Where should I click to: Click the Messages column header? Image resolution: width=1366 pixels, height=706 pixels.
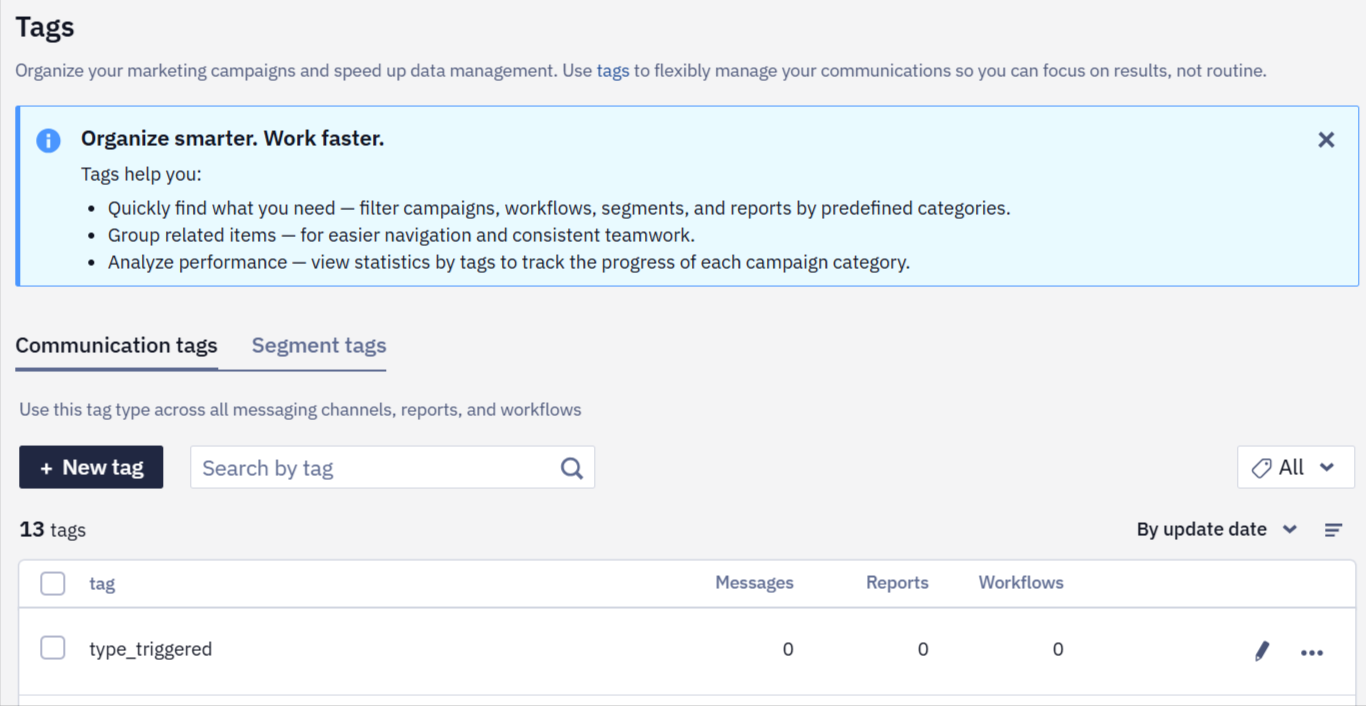[754, 582]
